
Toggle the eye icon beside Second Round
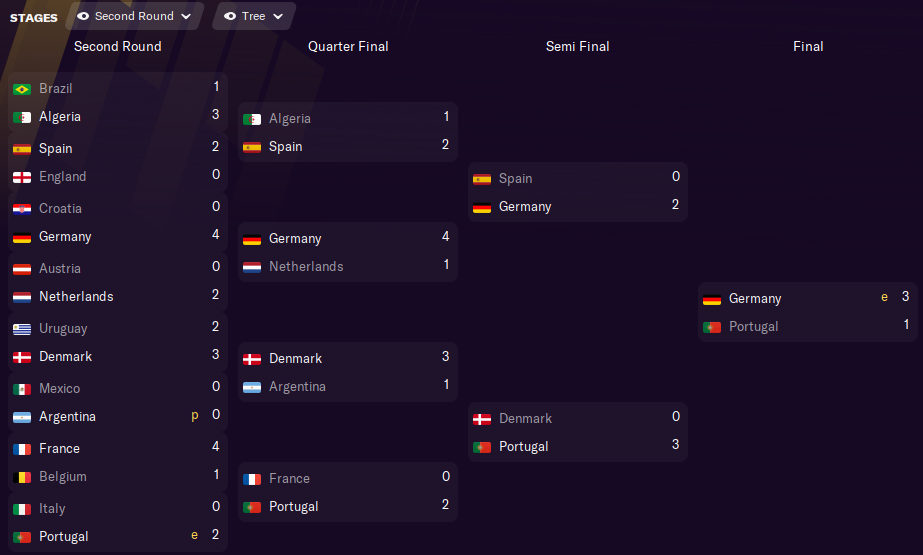pos(83,16)
